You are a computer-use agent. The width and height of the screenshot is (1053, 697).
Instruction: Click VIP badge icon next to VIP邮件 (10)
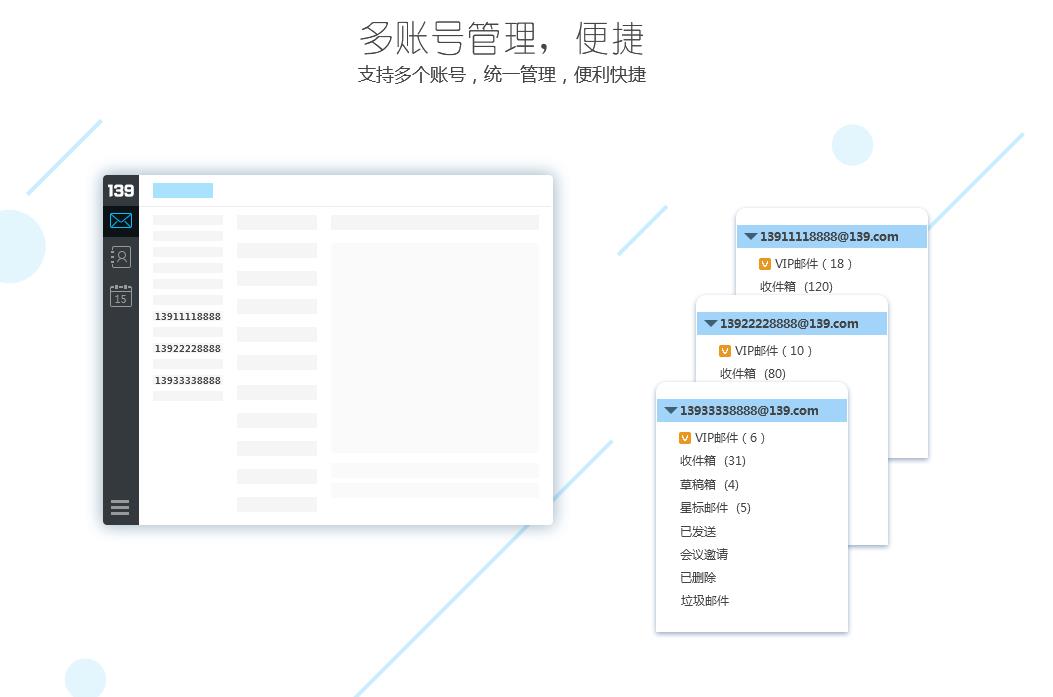(x=725, y=351)
